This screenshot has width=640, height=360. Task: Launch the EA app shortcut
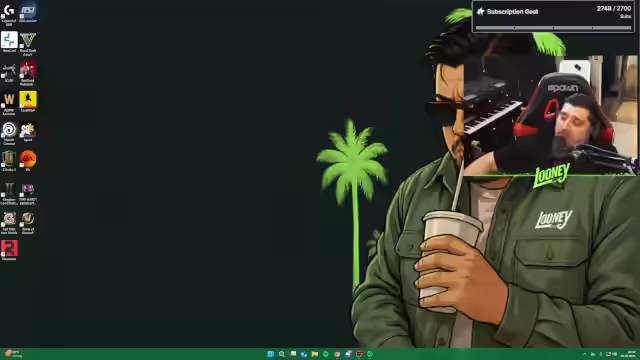pyautogui.click(x=28, y=161)
